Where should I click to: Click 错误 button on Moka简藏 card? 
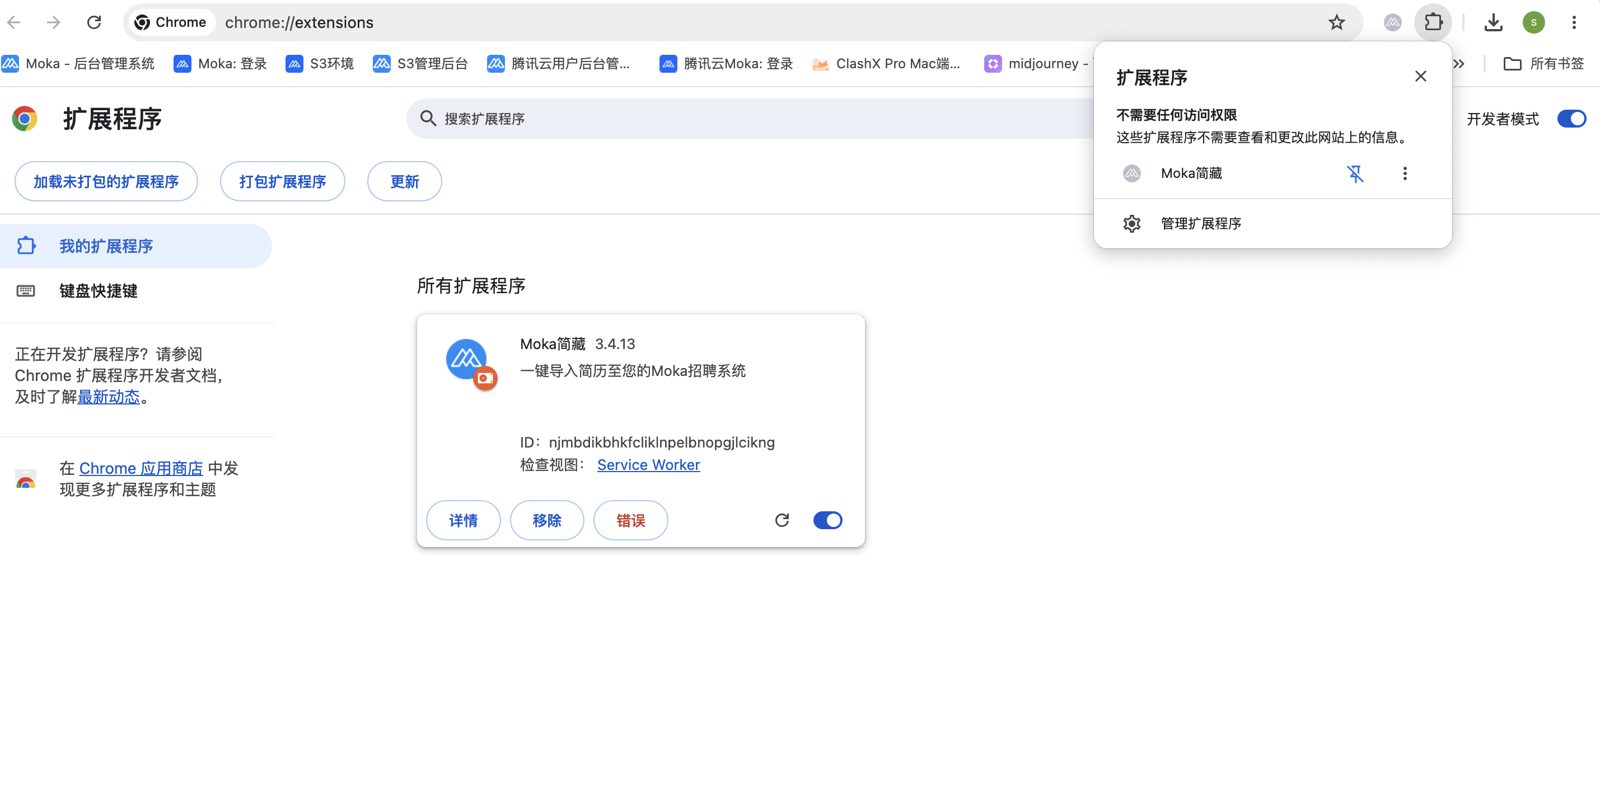[631, 520]
